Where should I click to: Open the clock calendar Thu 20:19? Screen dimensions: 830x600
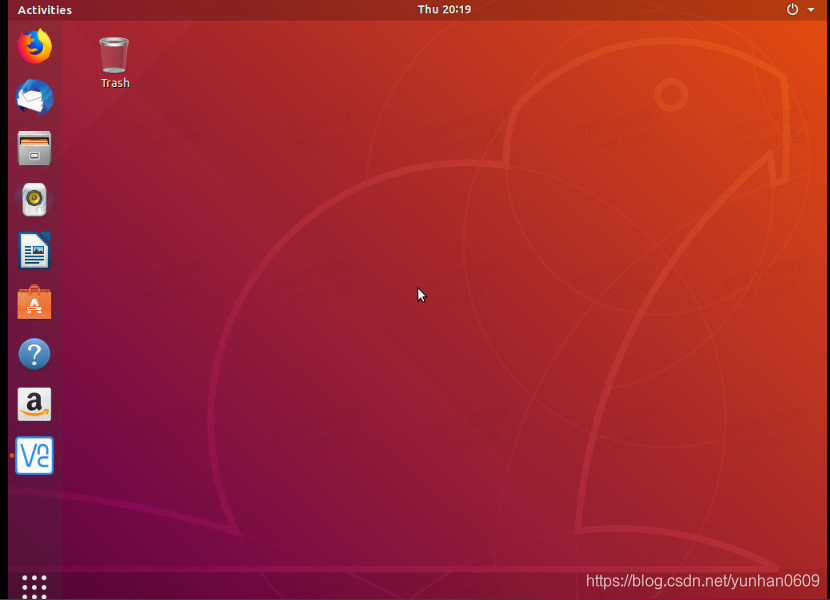444,10
